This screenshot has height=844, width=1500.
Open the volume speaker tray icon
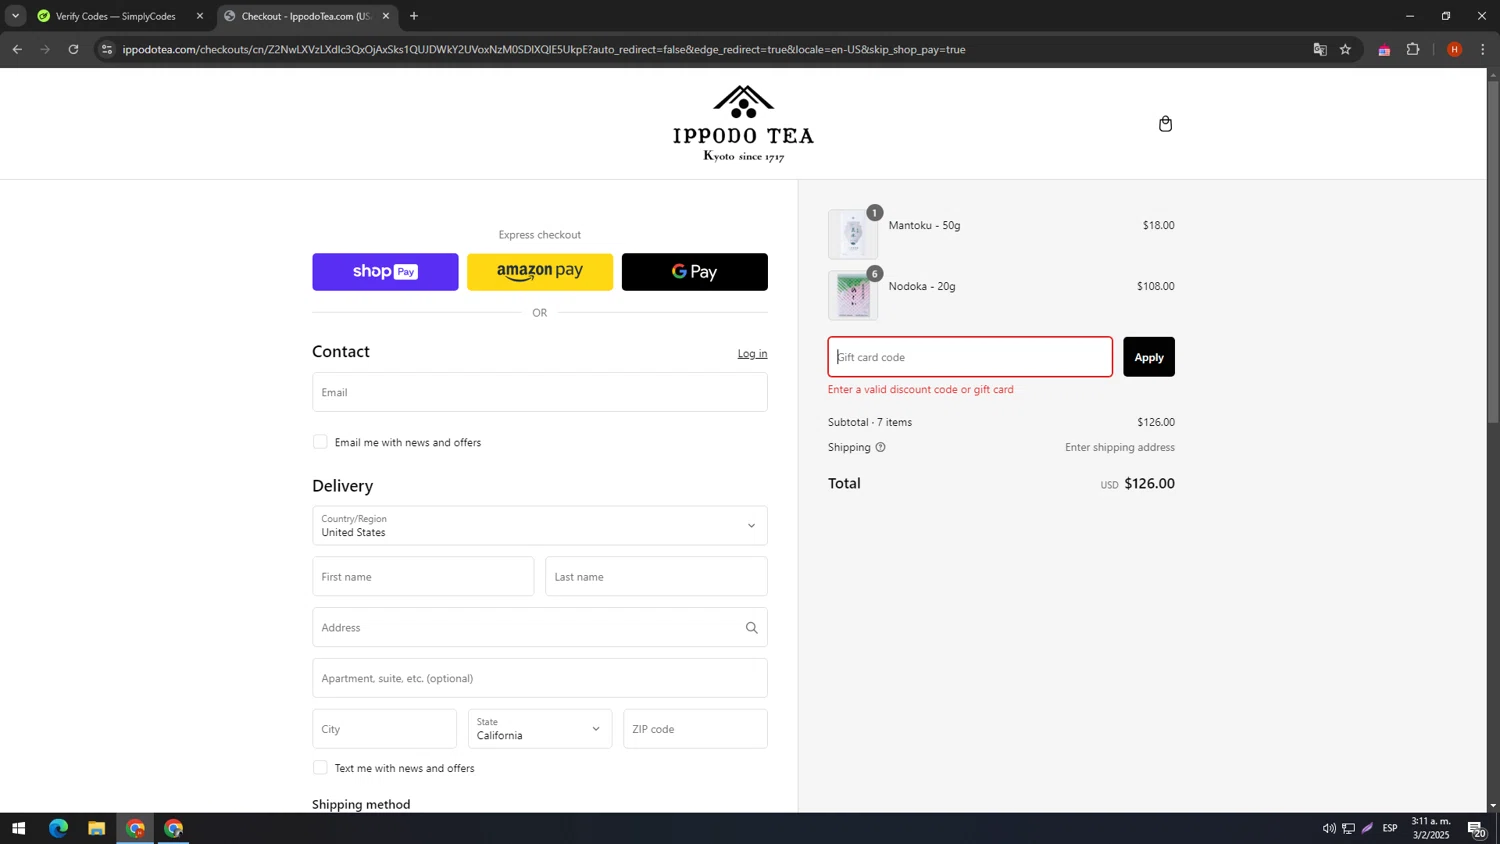(x=1329, y=828)
